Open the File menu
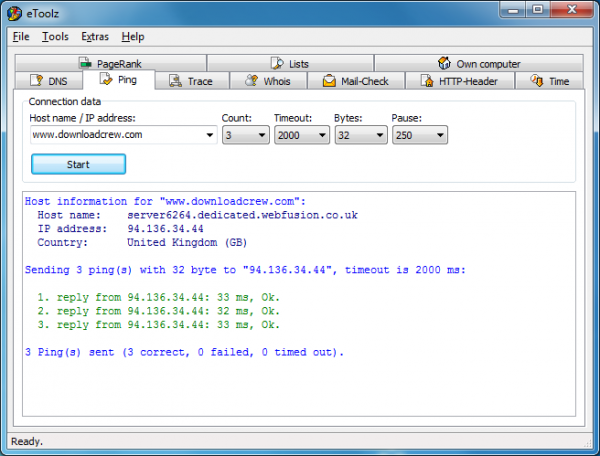 pos(21,37)
